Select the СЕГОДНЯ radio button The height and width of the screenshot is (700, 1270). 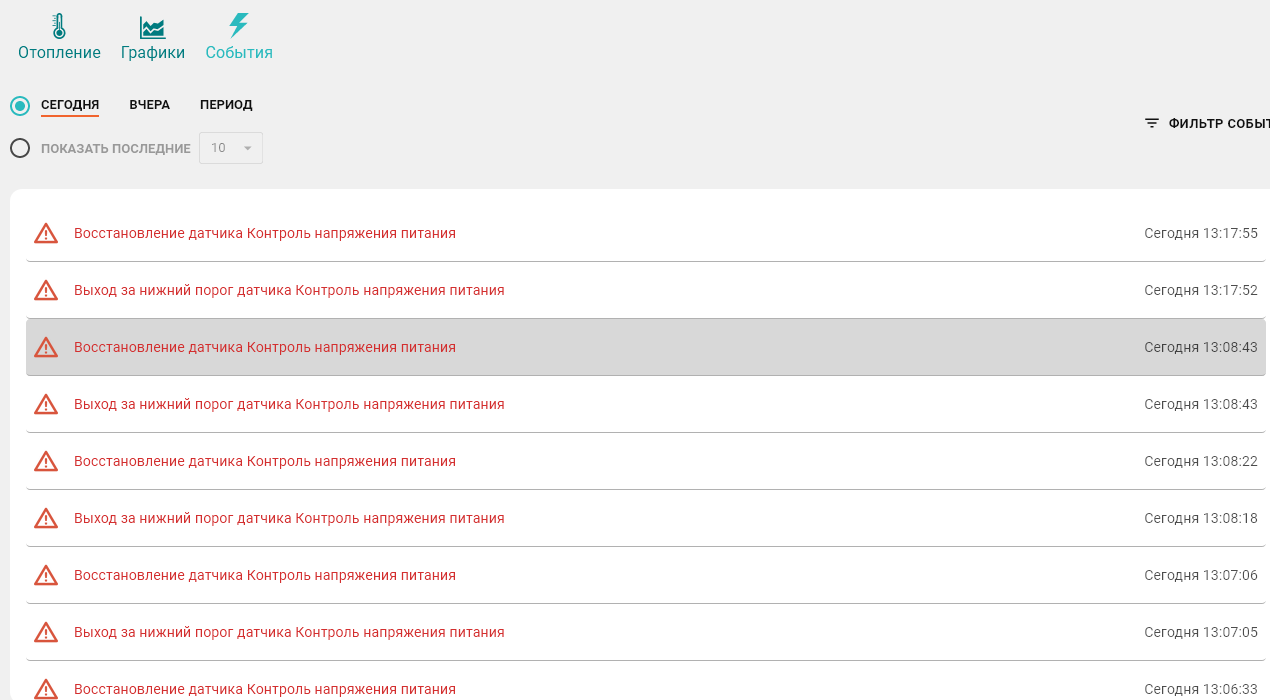(x=20, y=105)
